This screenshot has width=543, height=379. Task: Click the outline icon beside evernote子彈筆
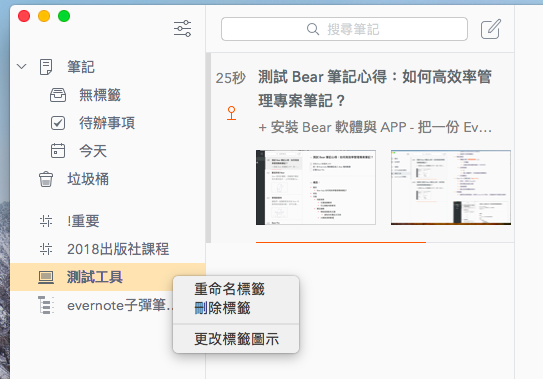point(46,305)
